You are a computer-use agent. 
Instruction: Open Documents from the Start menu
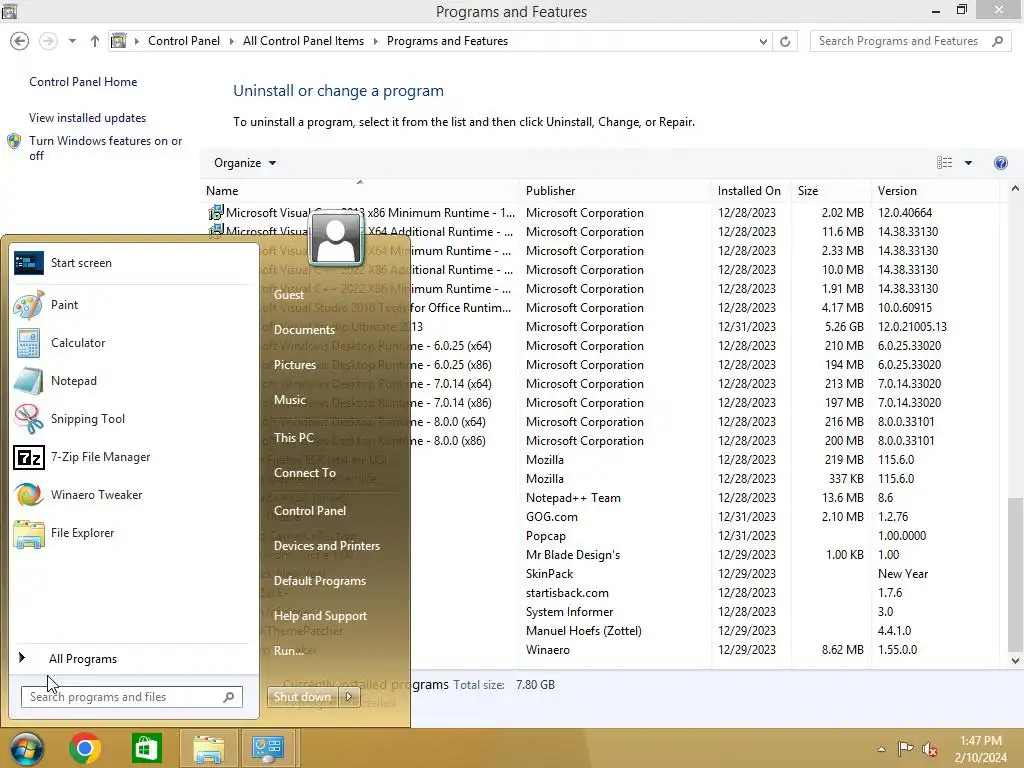[304, 330]
